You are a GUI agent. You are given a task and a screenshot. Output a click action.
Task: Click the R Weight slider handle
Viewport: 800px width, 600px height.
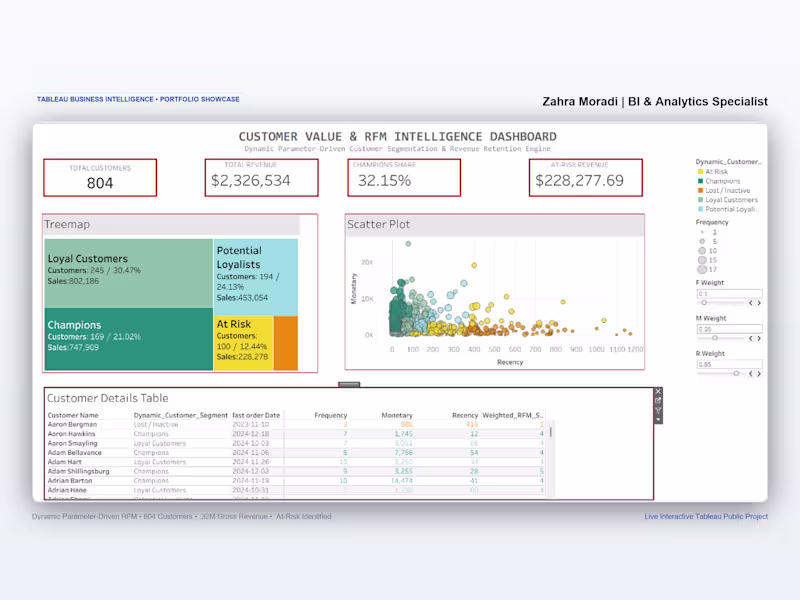(736, 373)
